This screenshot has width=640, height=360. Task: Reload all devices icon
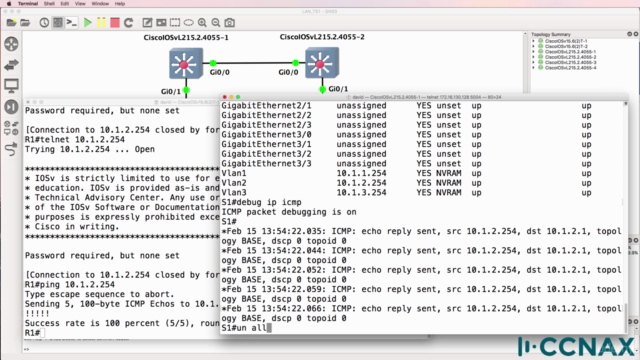pyautogui.click(x=129, y=22)
